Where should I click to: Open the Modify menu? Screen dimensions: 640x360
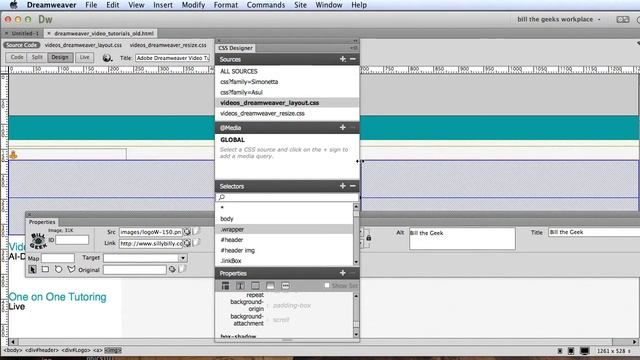193,5
